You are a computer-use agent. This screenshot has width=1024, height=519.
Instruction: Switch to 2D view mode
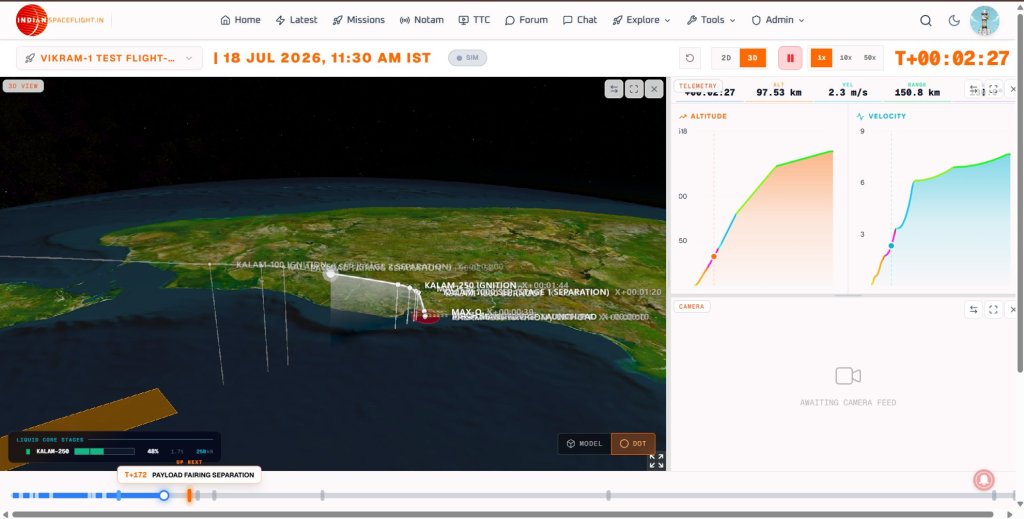click(726, 58)
